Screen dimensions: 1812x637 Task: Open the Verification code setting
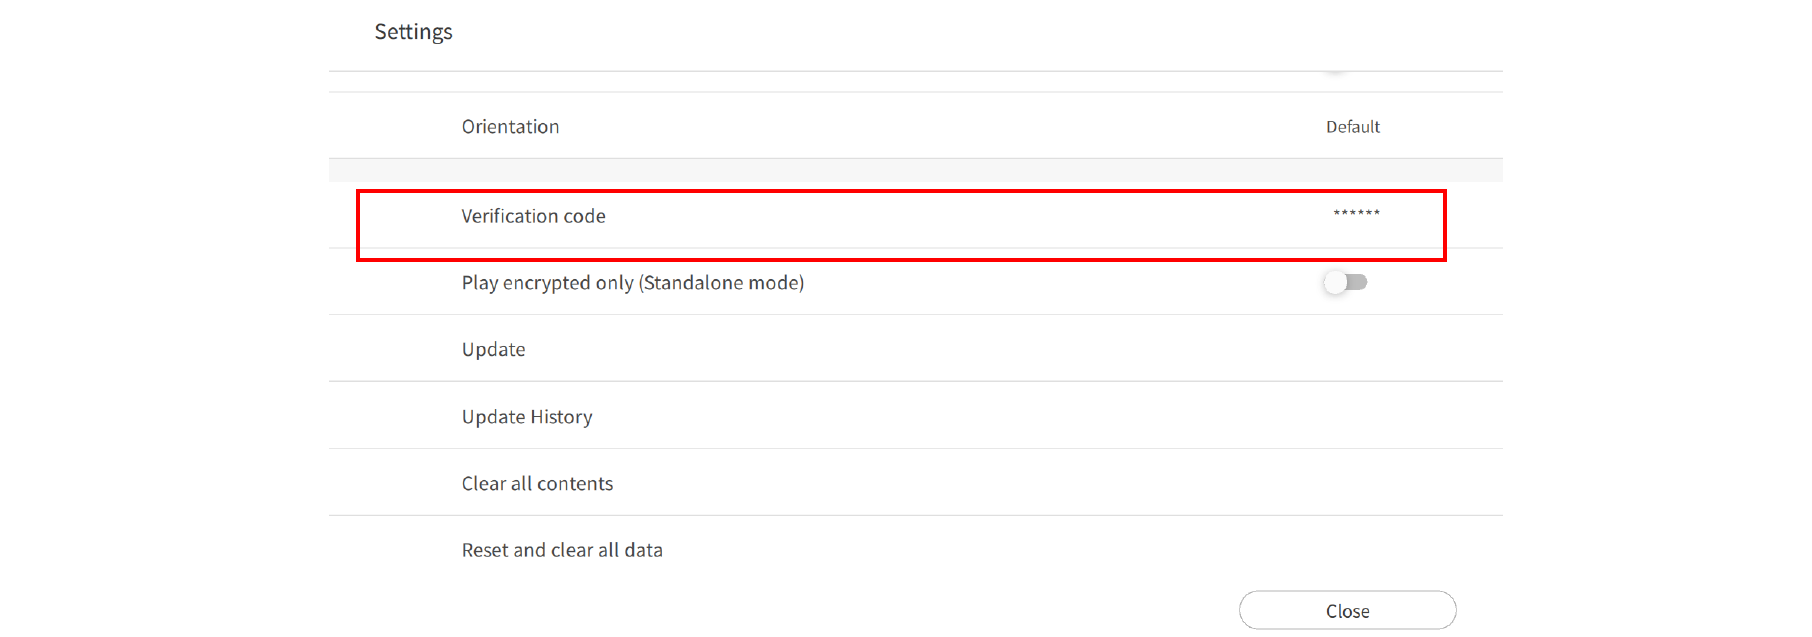pyautogui.click(x=533, y=216)
